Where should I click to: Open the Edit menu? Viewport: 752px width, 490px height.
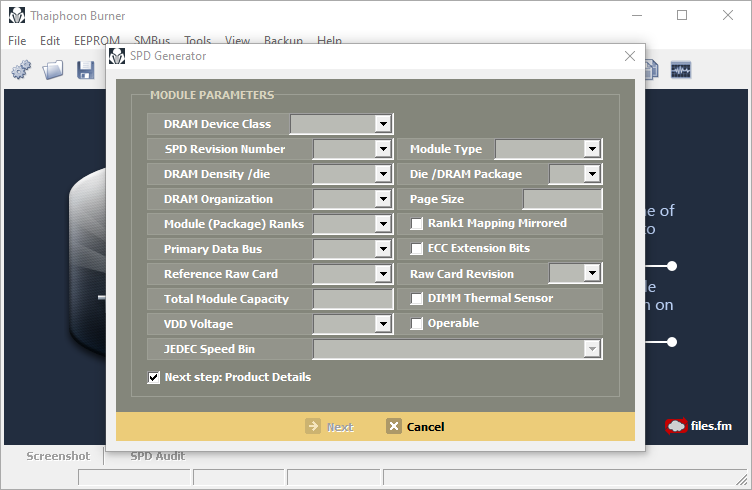click(50, 41)
